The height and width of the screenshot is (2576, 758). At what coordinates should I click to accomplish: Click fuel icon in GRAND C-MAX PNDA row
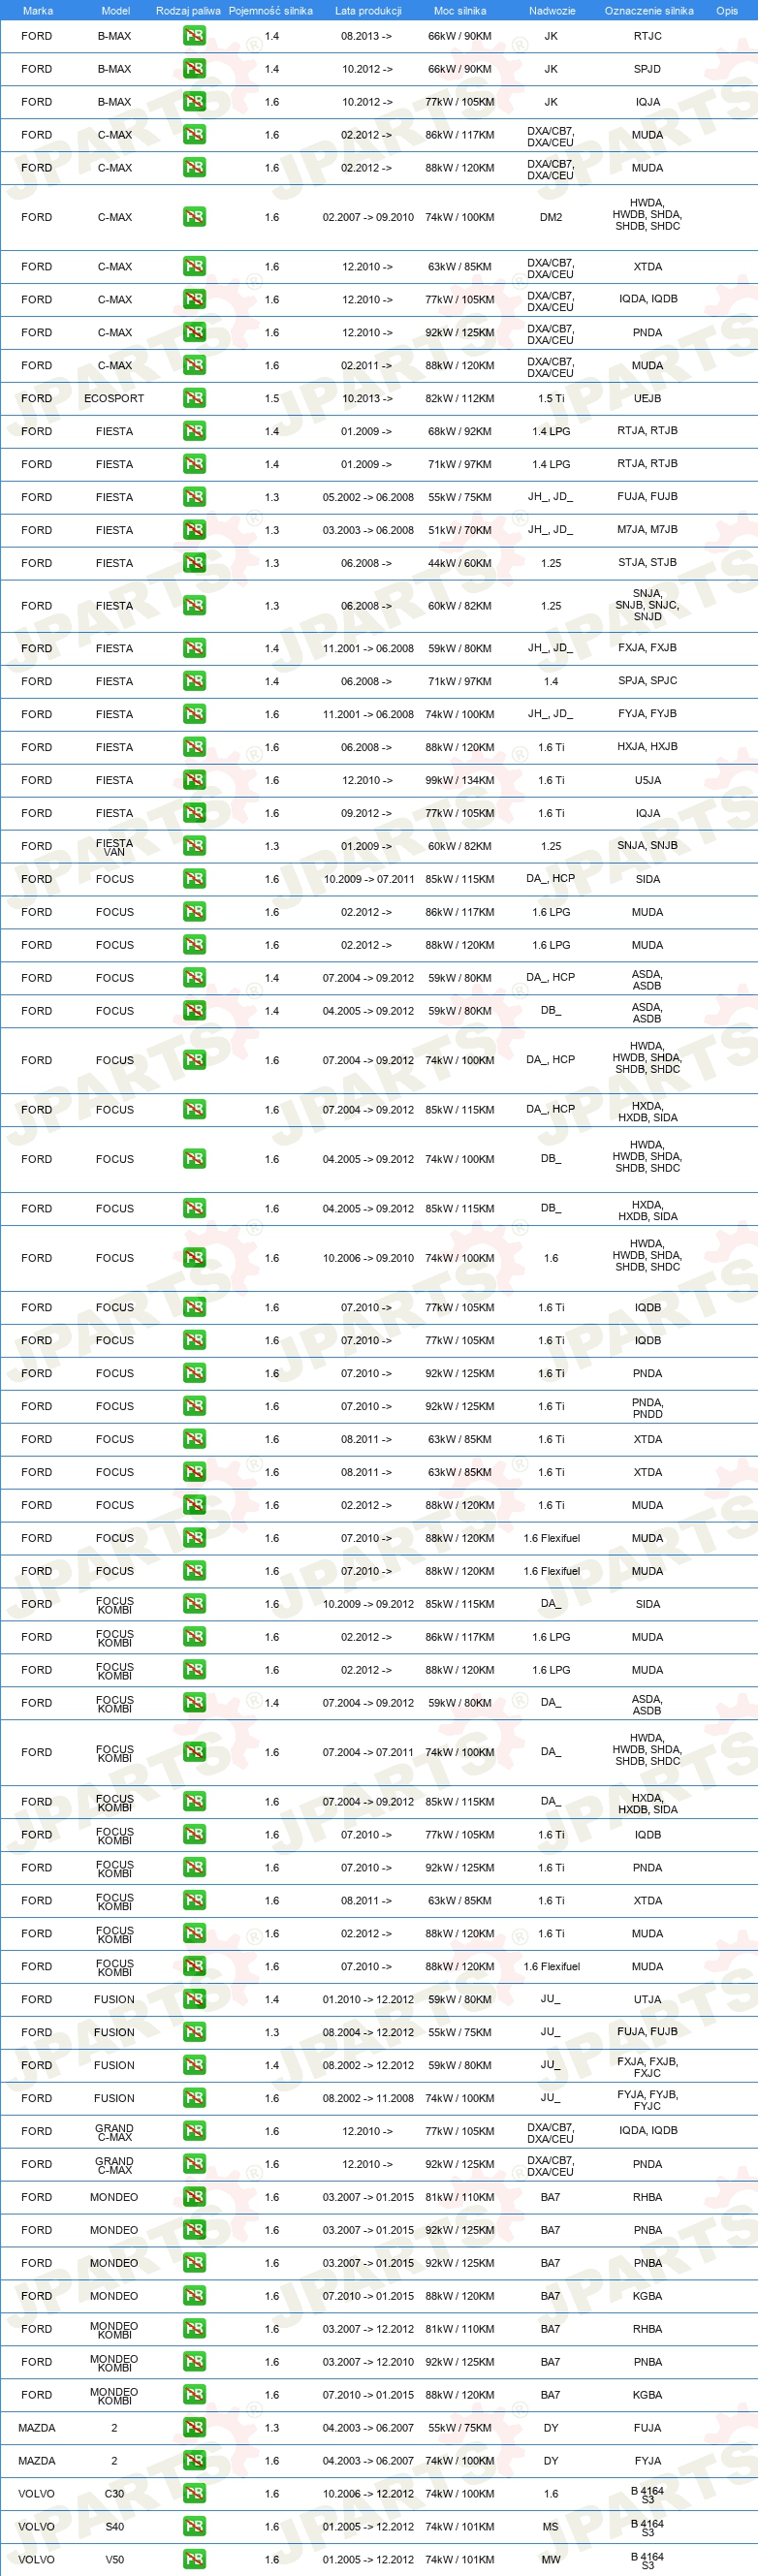(194, 2164)
